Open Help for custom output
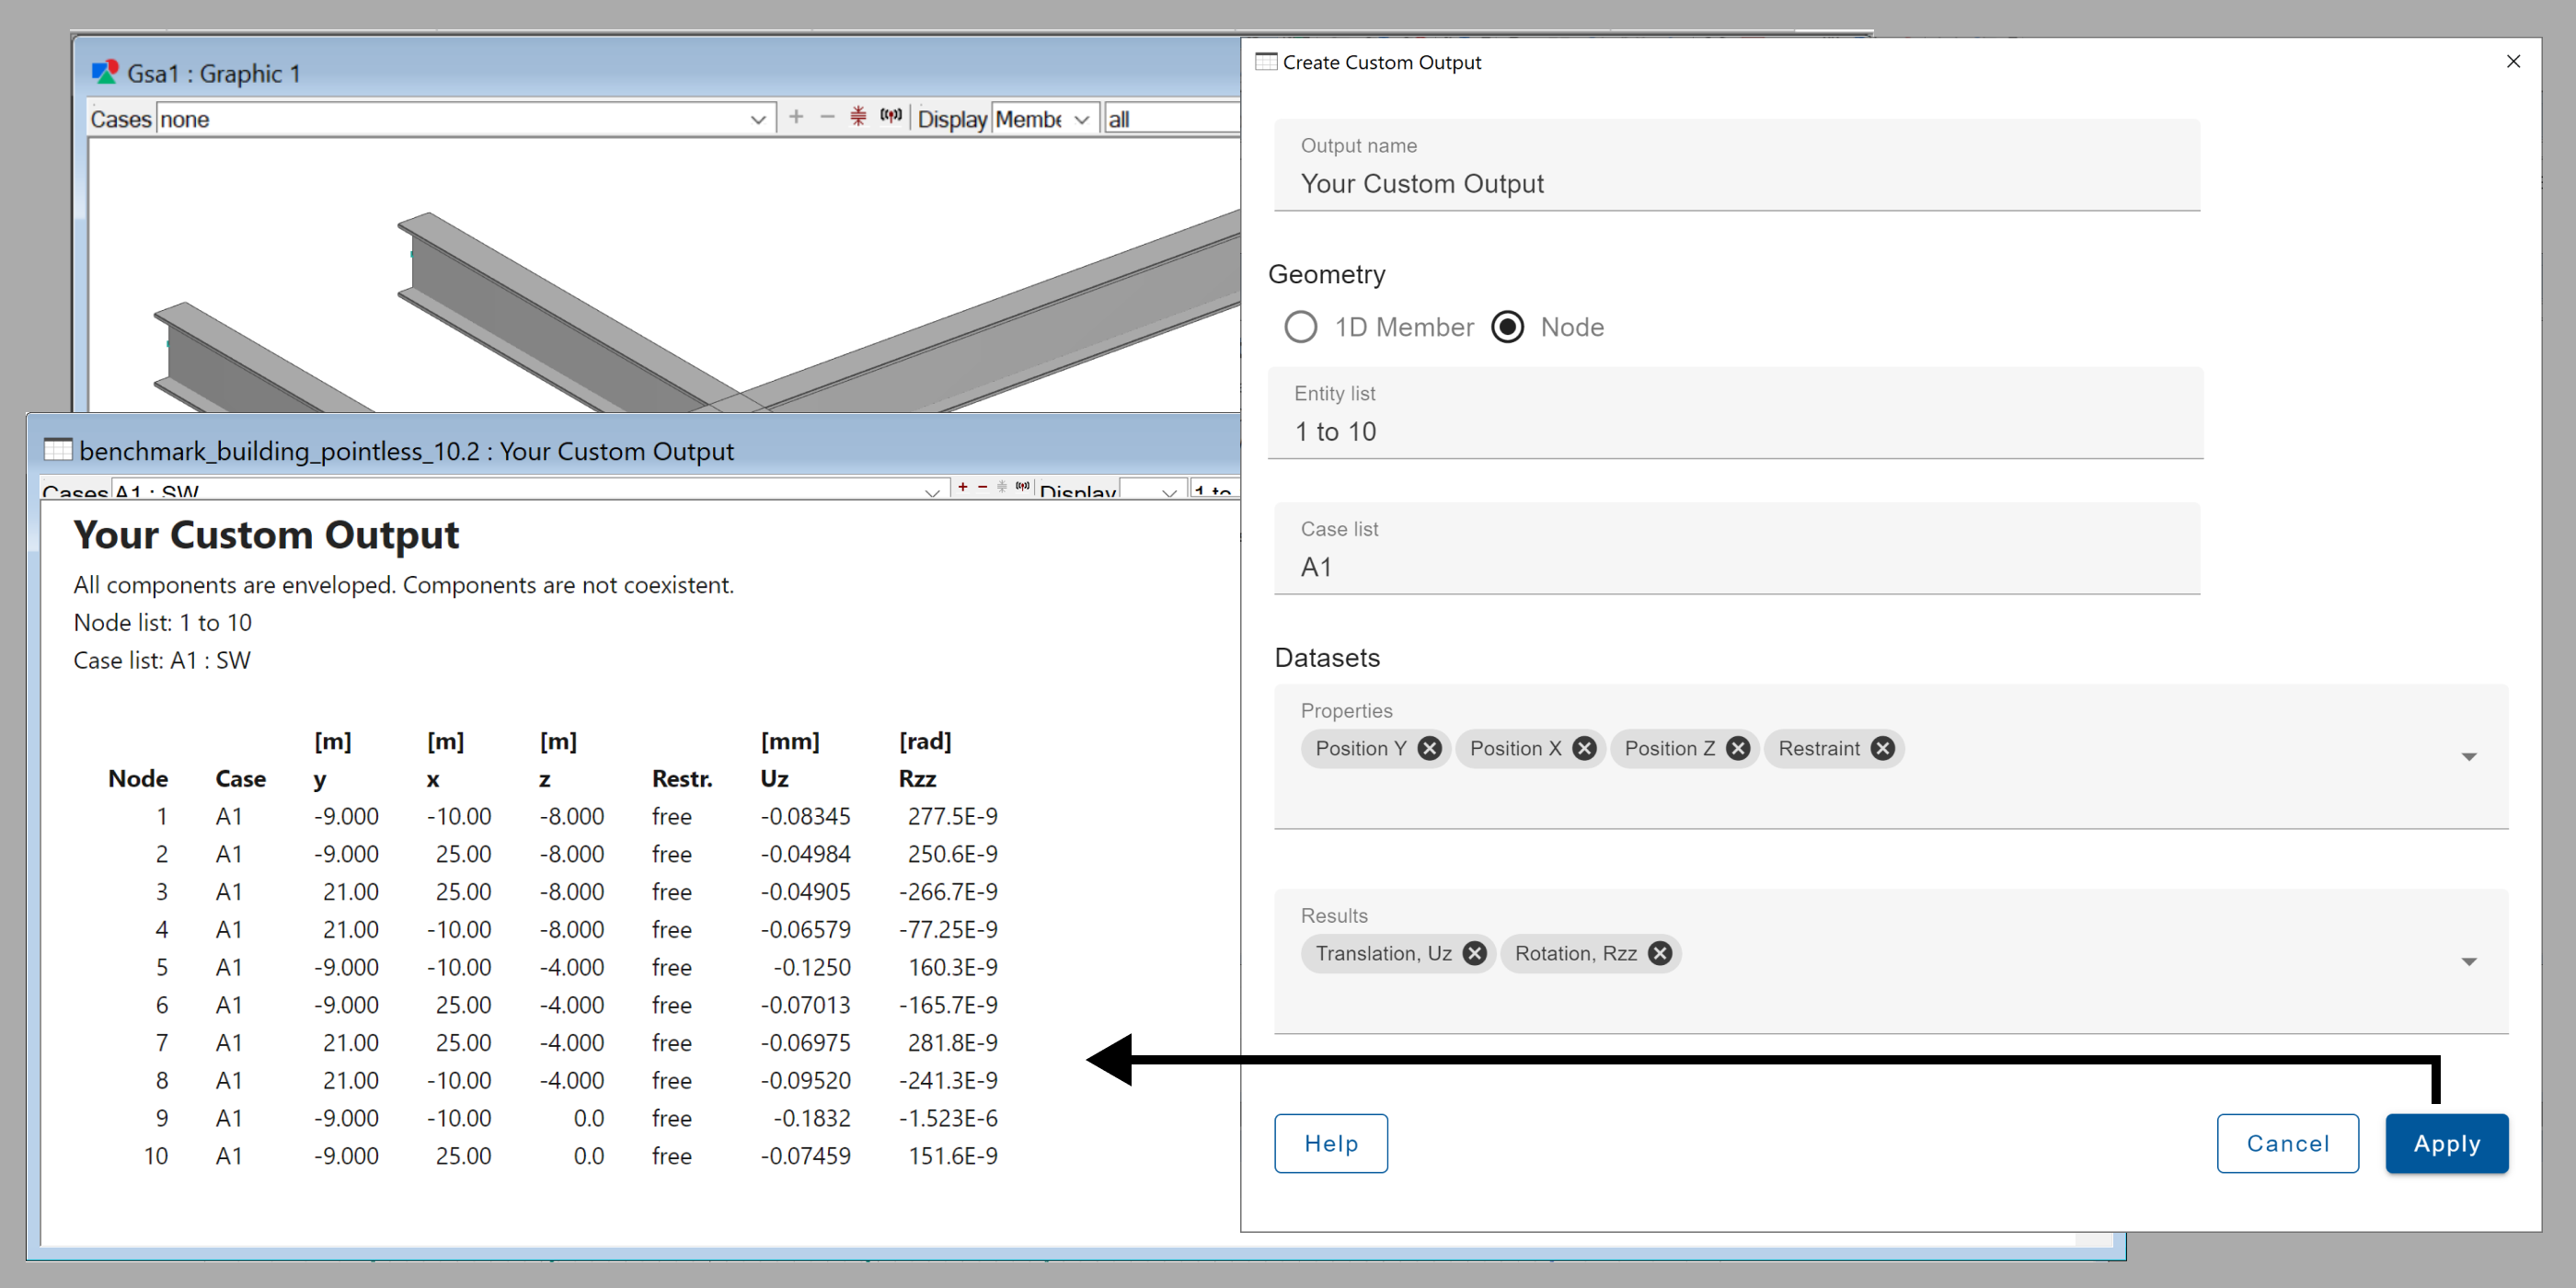The image size is (2576, 1288). (x=1330, y=1143)
